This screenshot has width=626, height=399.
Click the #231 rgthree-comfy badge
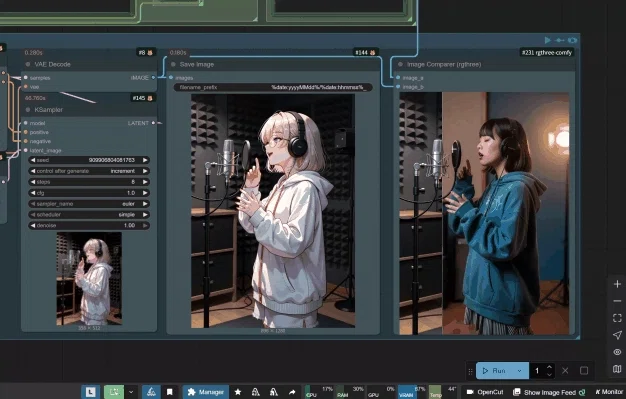point(547,53)
